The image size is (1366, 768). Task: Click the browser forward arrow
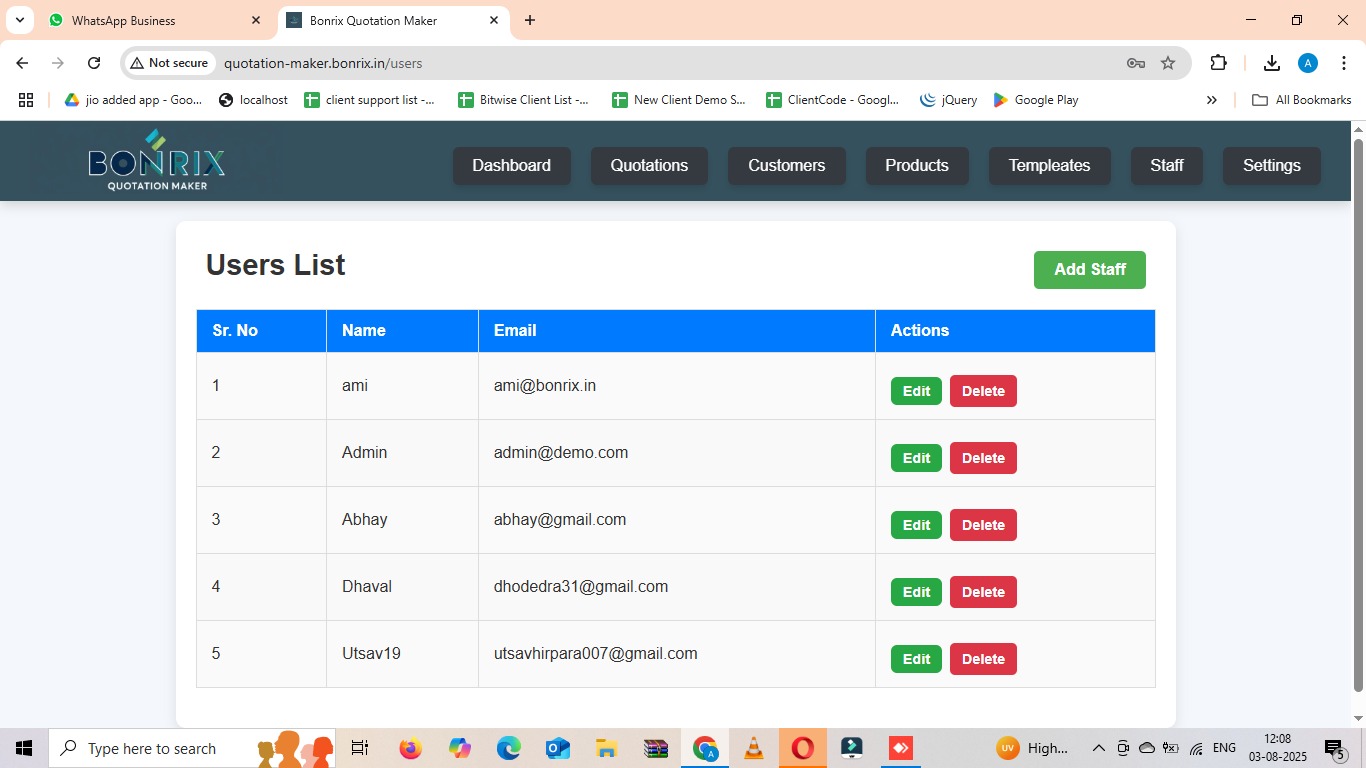(x=58, y=63)
